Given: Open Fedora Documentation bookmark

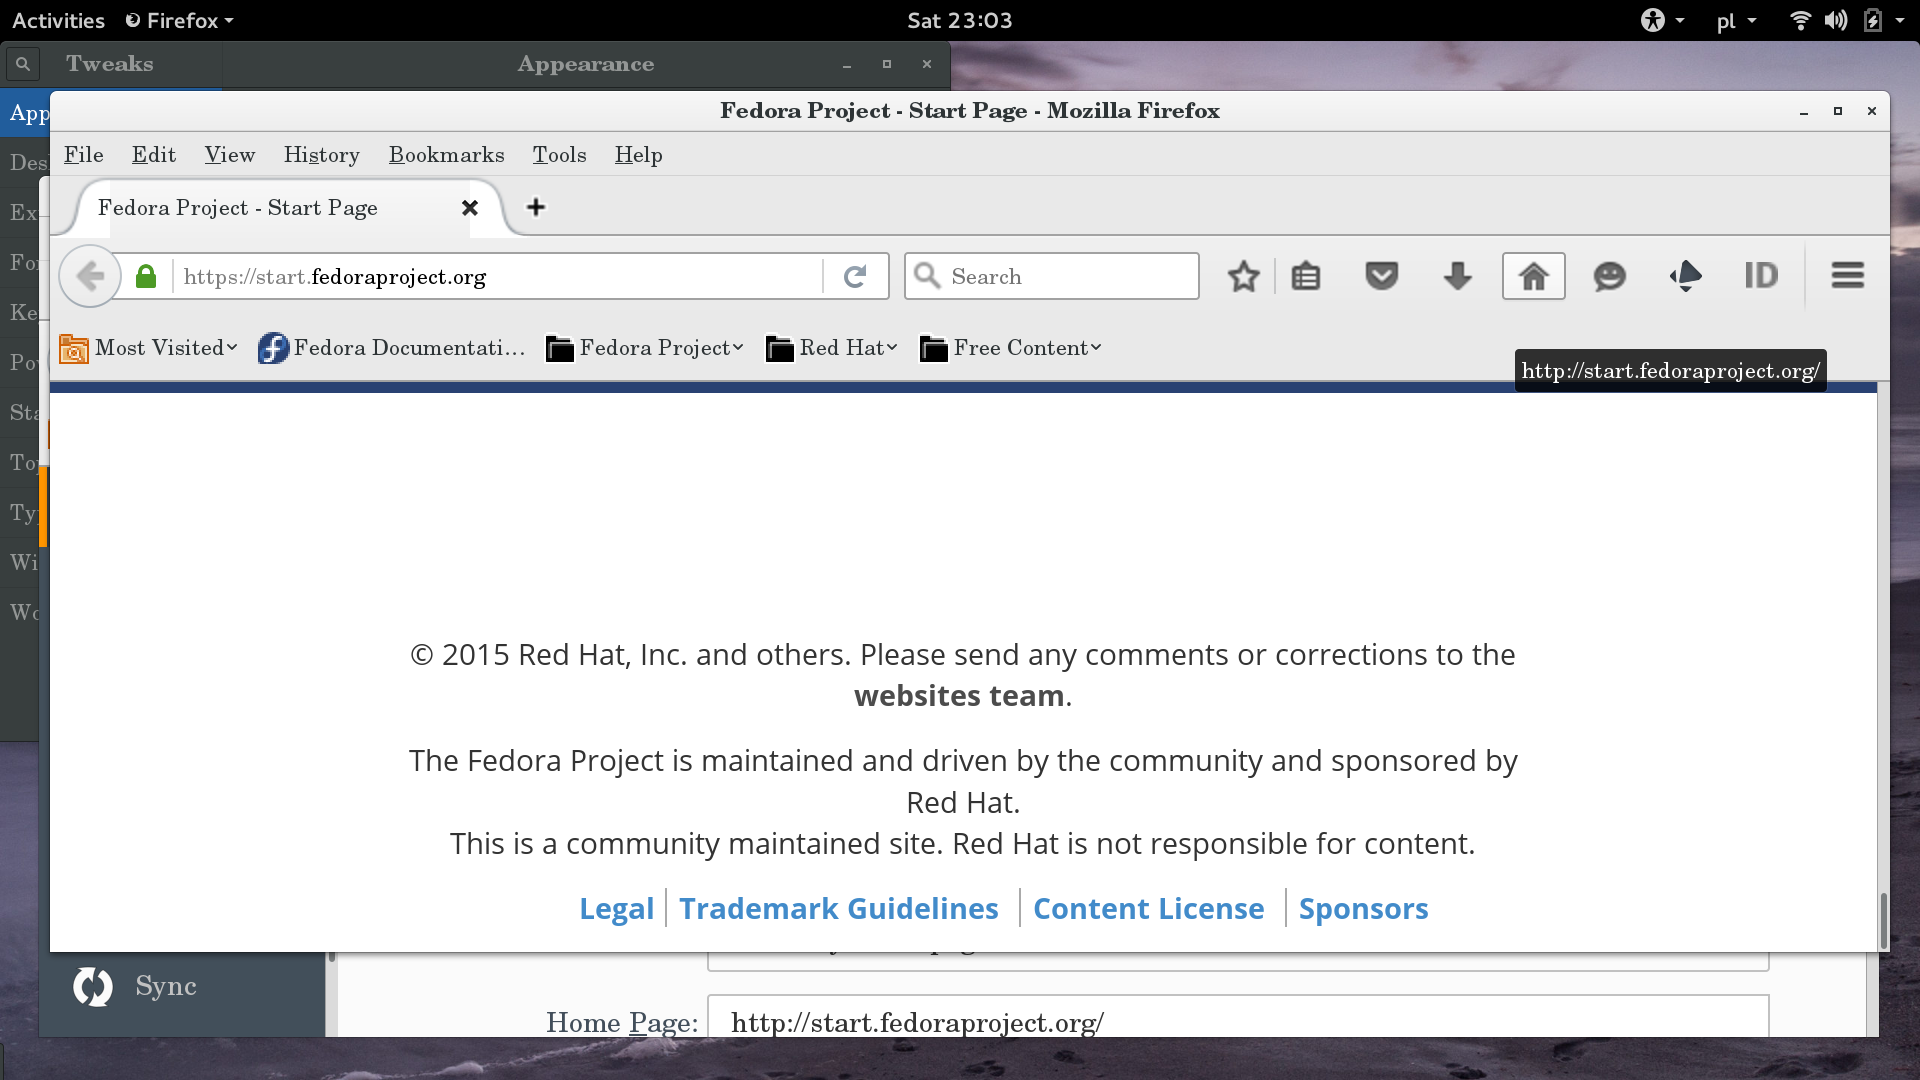Looking at the screenshot, I should click(x=391, y=348).
